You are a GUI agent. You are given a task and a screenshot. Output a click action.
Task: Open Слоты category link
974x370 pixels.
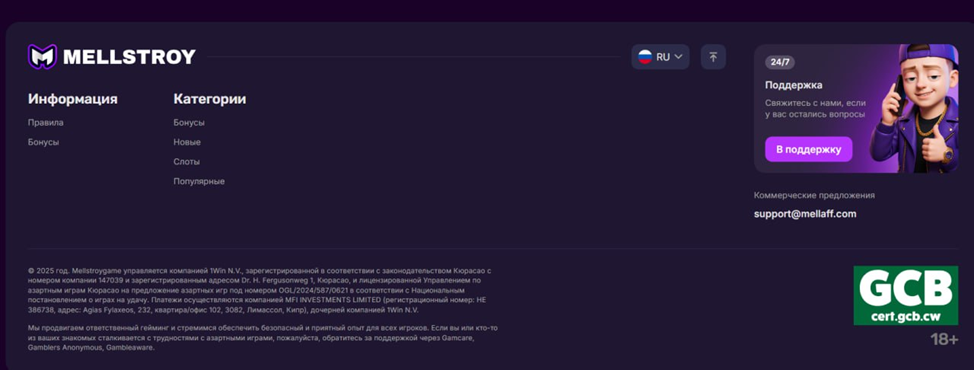pos(186,161)
